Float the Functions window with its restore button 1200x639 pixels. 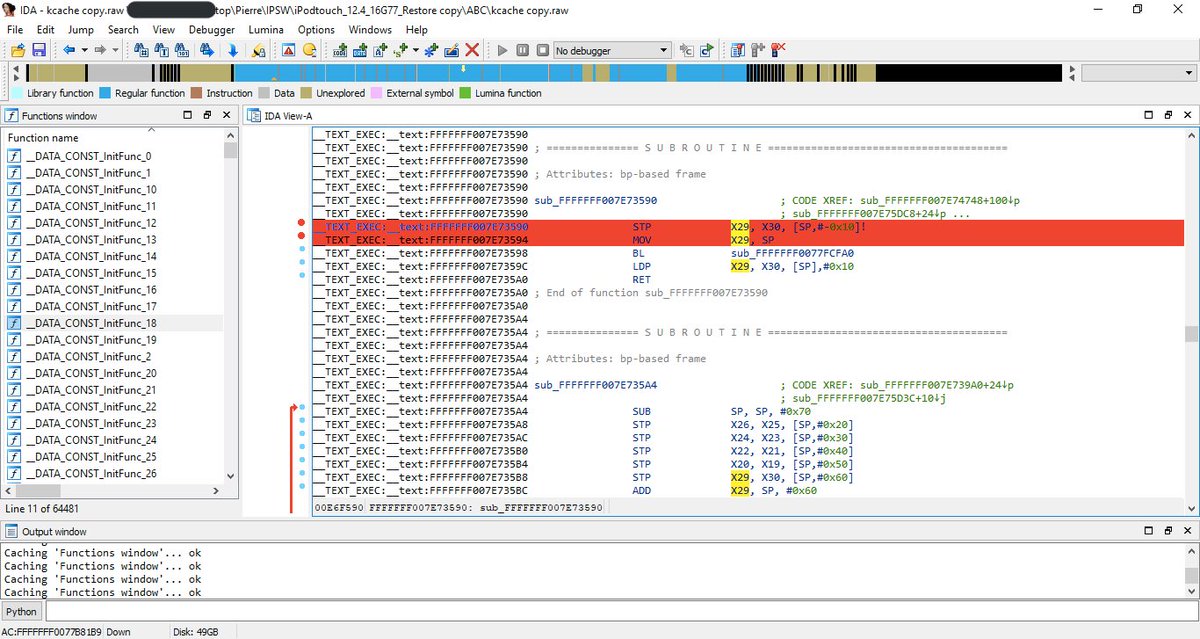(x=206, y=116)
